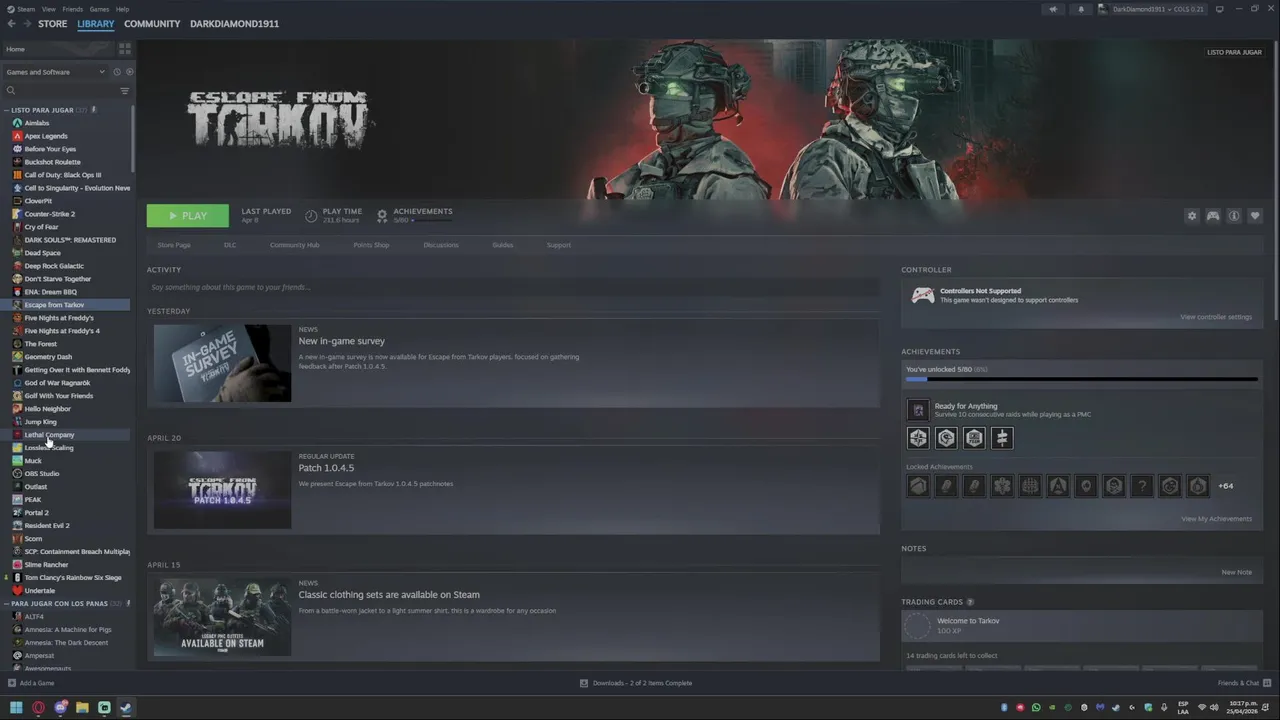Create a New Note
The image size is (1280, 720).
point(1236,572)
